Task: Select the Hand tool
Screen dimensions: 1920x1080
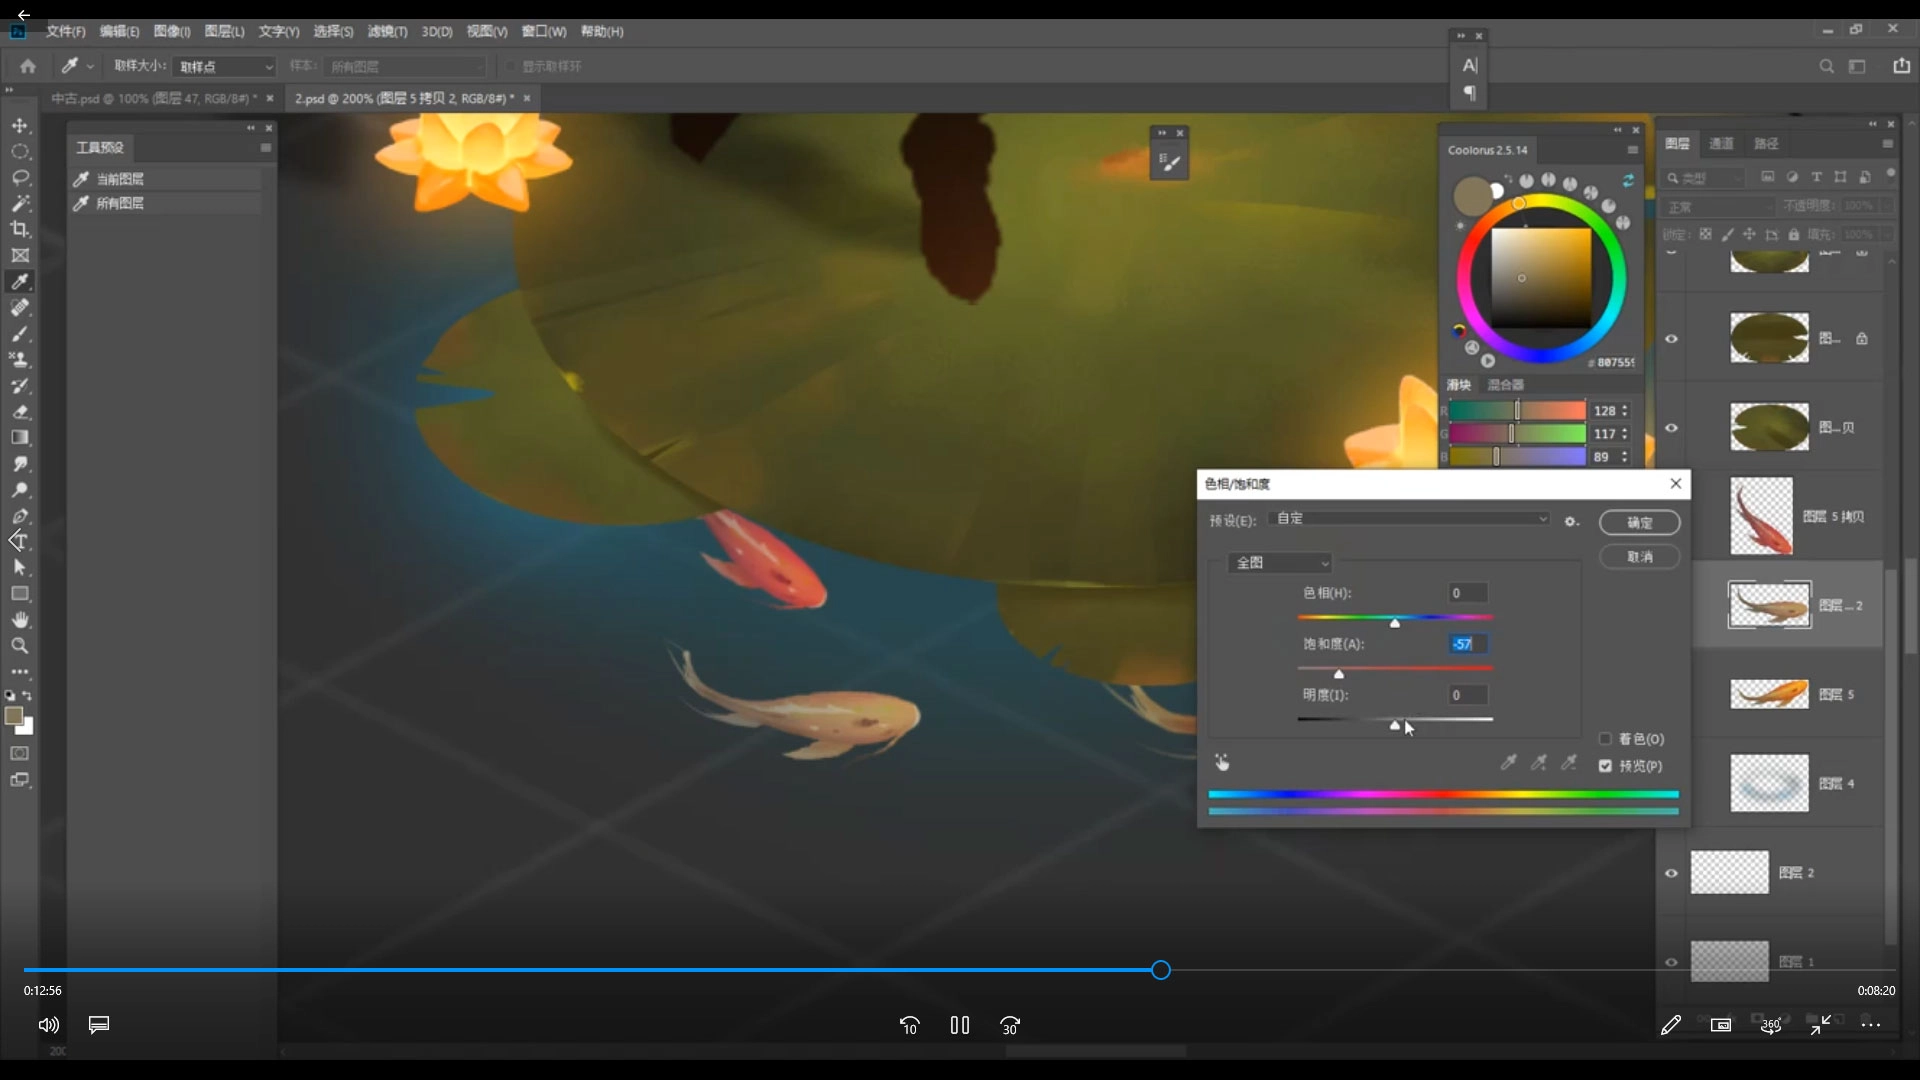Action: point(20,620)
